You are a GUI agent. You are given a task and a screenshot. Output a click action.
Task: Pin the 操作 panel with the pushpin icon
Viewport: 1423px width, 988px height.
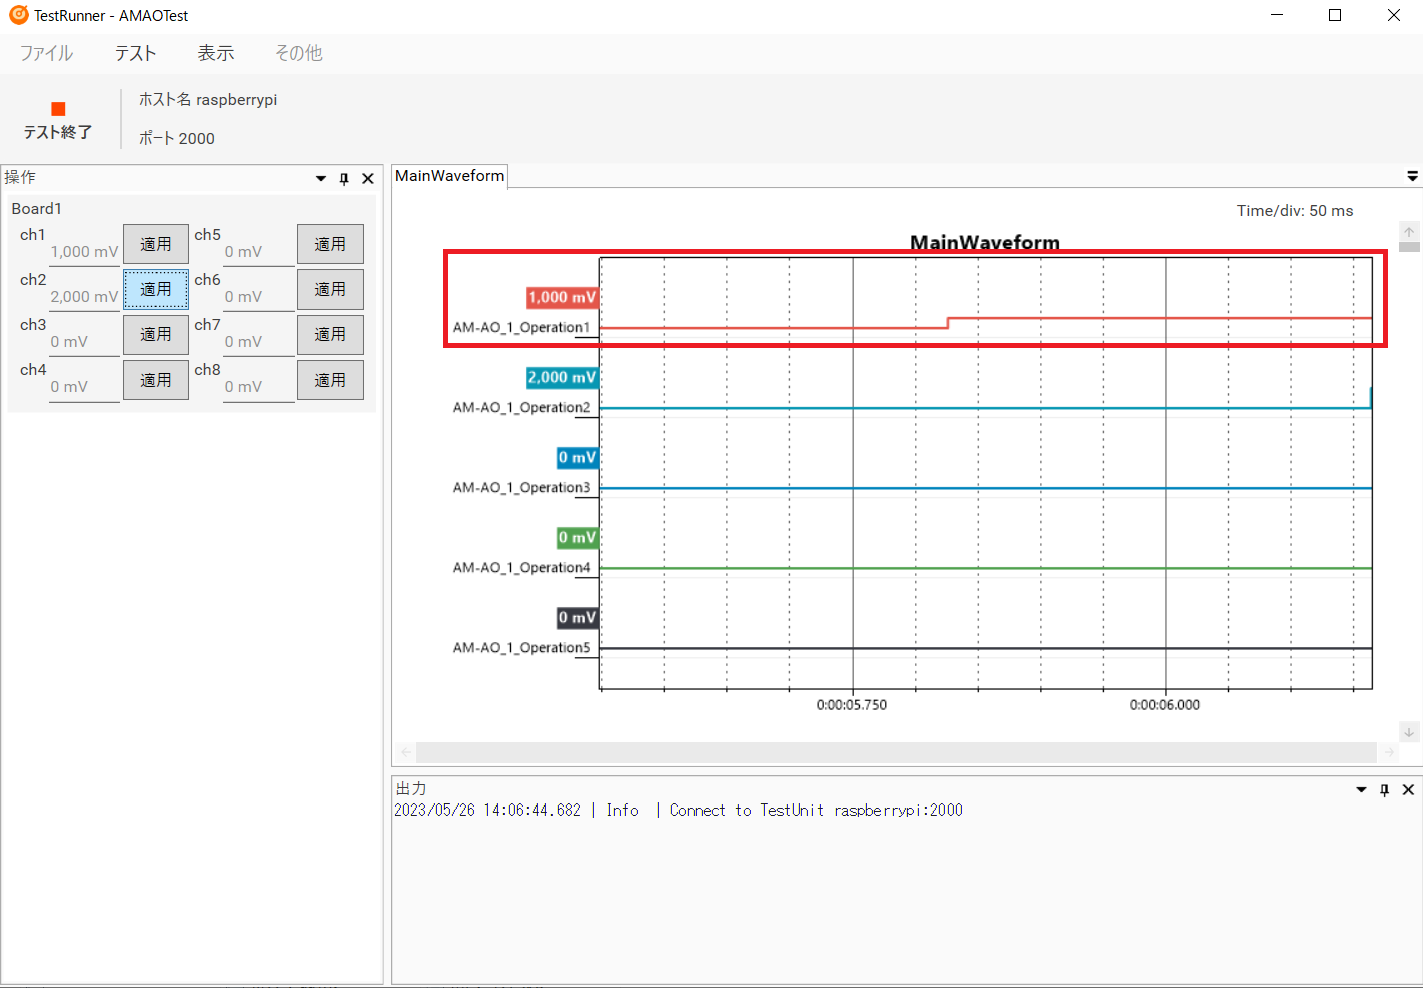343,177
